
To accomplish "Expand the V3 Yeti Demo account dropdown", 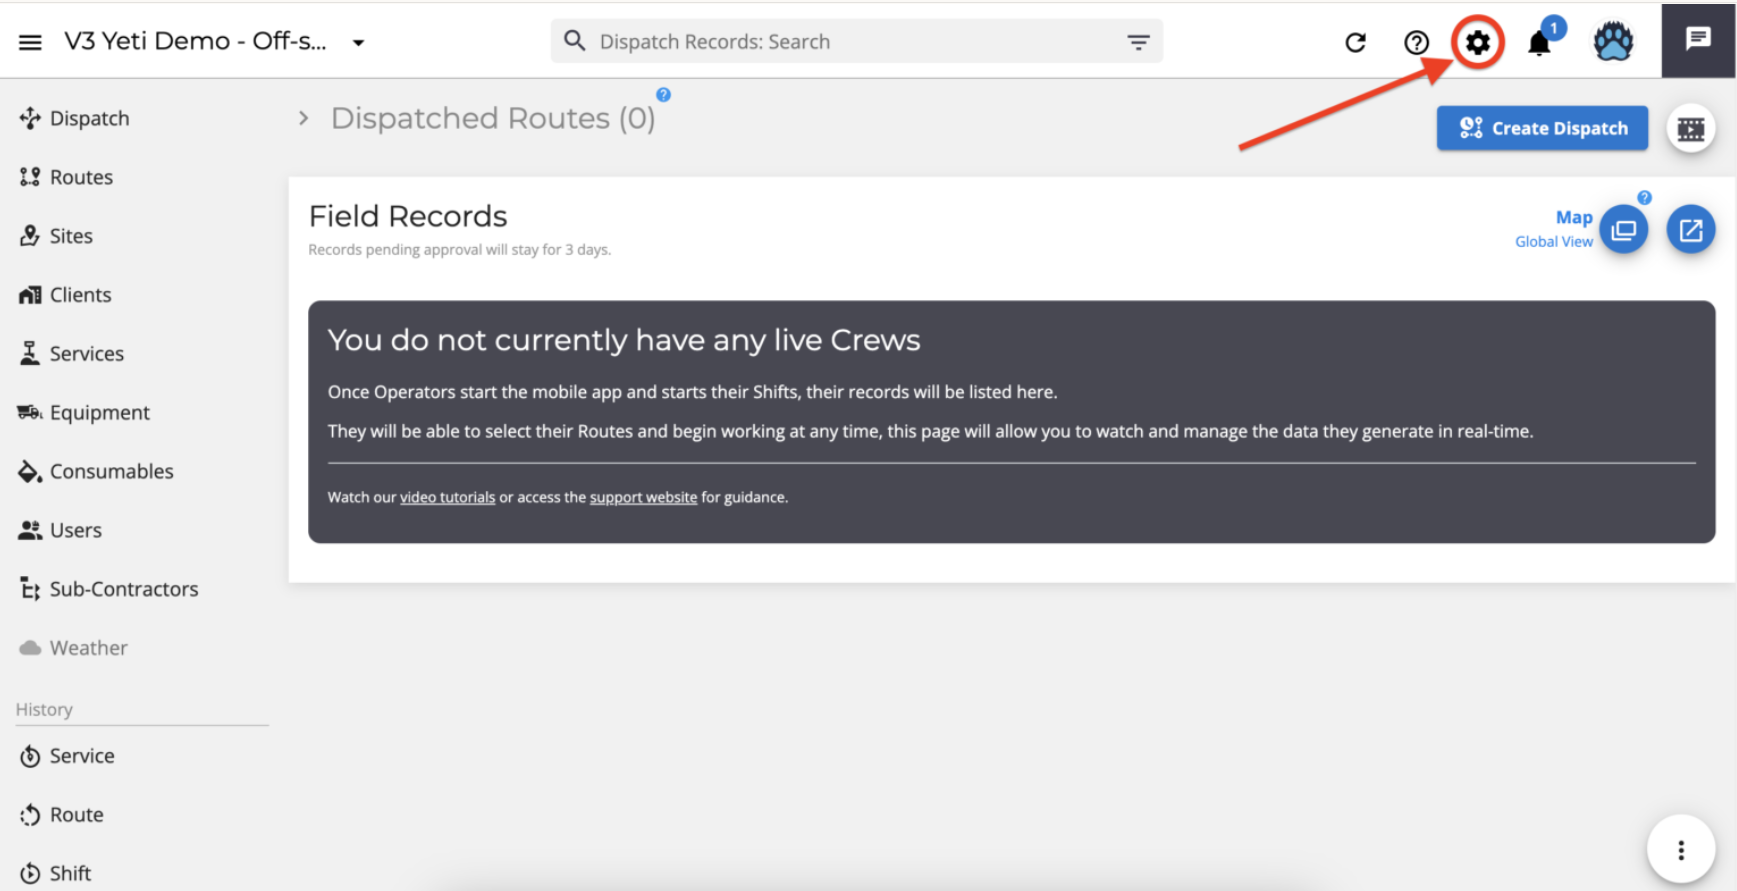I will pyautogui.click(x=358, y=43).
